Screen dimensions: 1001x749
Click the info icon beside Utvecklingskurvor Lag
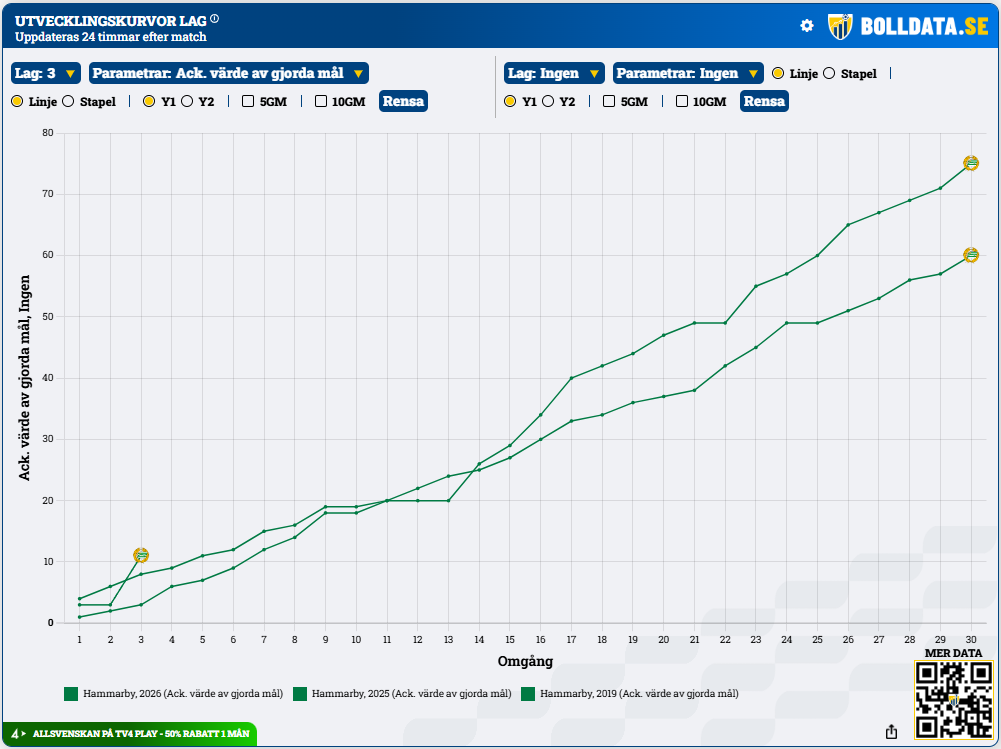tap(215, 19)
